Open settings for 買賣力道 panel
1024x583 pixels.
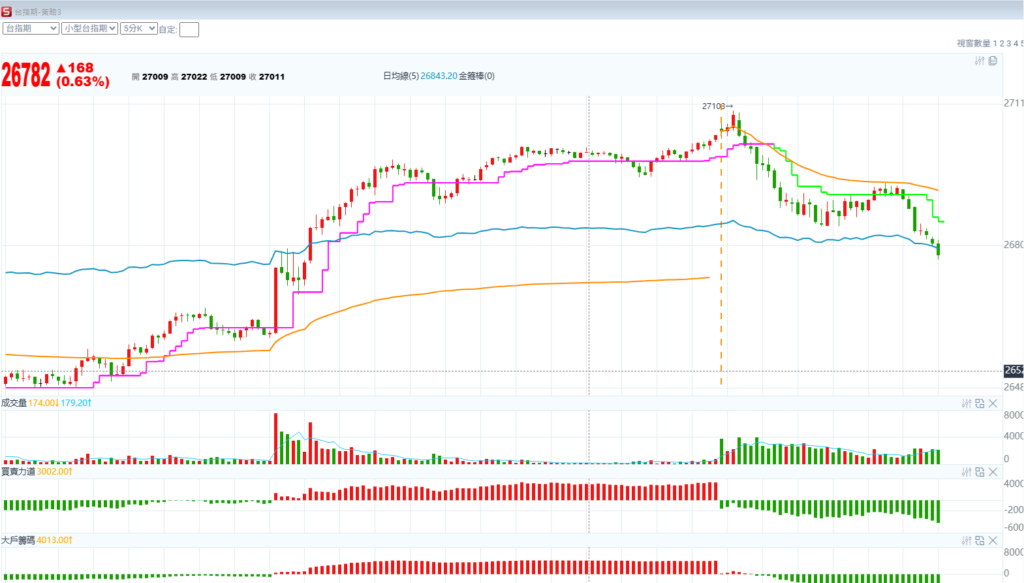[966, 471]
